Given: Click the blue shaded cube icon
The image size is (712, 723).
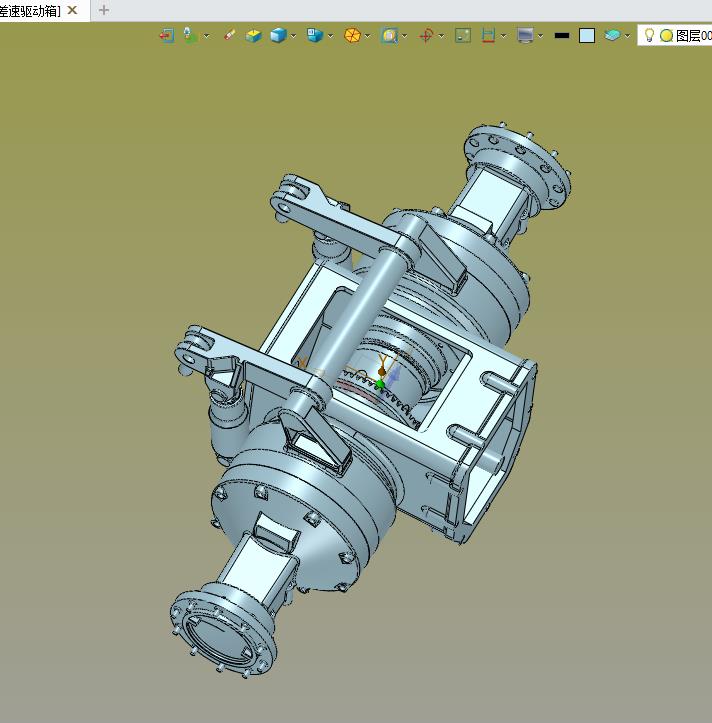Looking at the screenshot, I should (278, 35).
